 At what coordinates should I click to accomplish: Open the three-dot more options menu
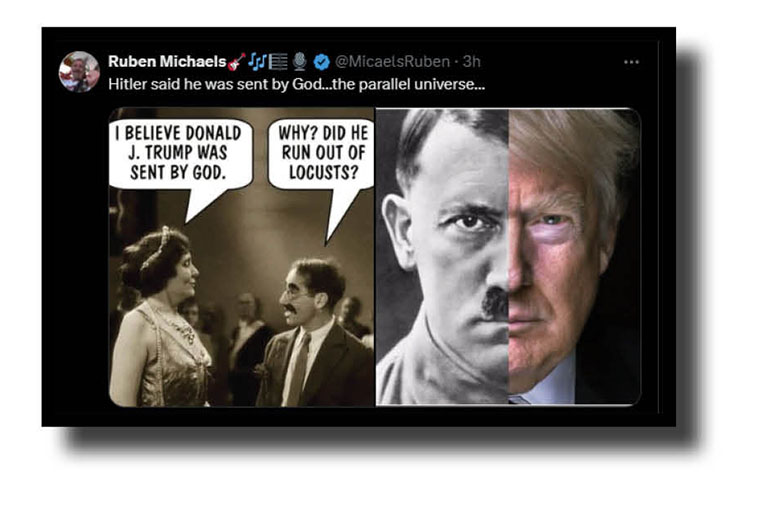(x=631, y=62)
